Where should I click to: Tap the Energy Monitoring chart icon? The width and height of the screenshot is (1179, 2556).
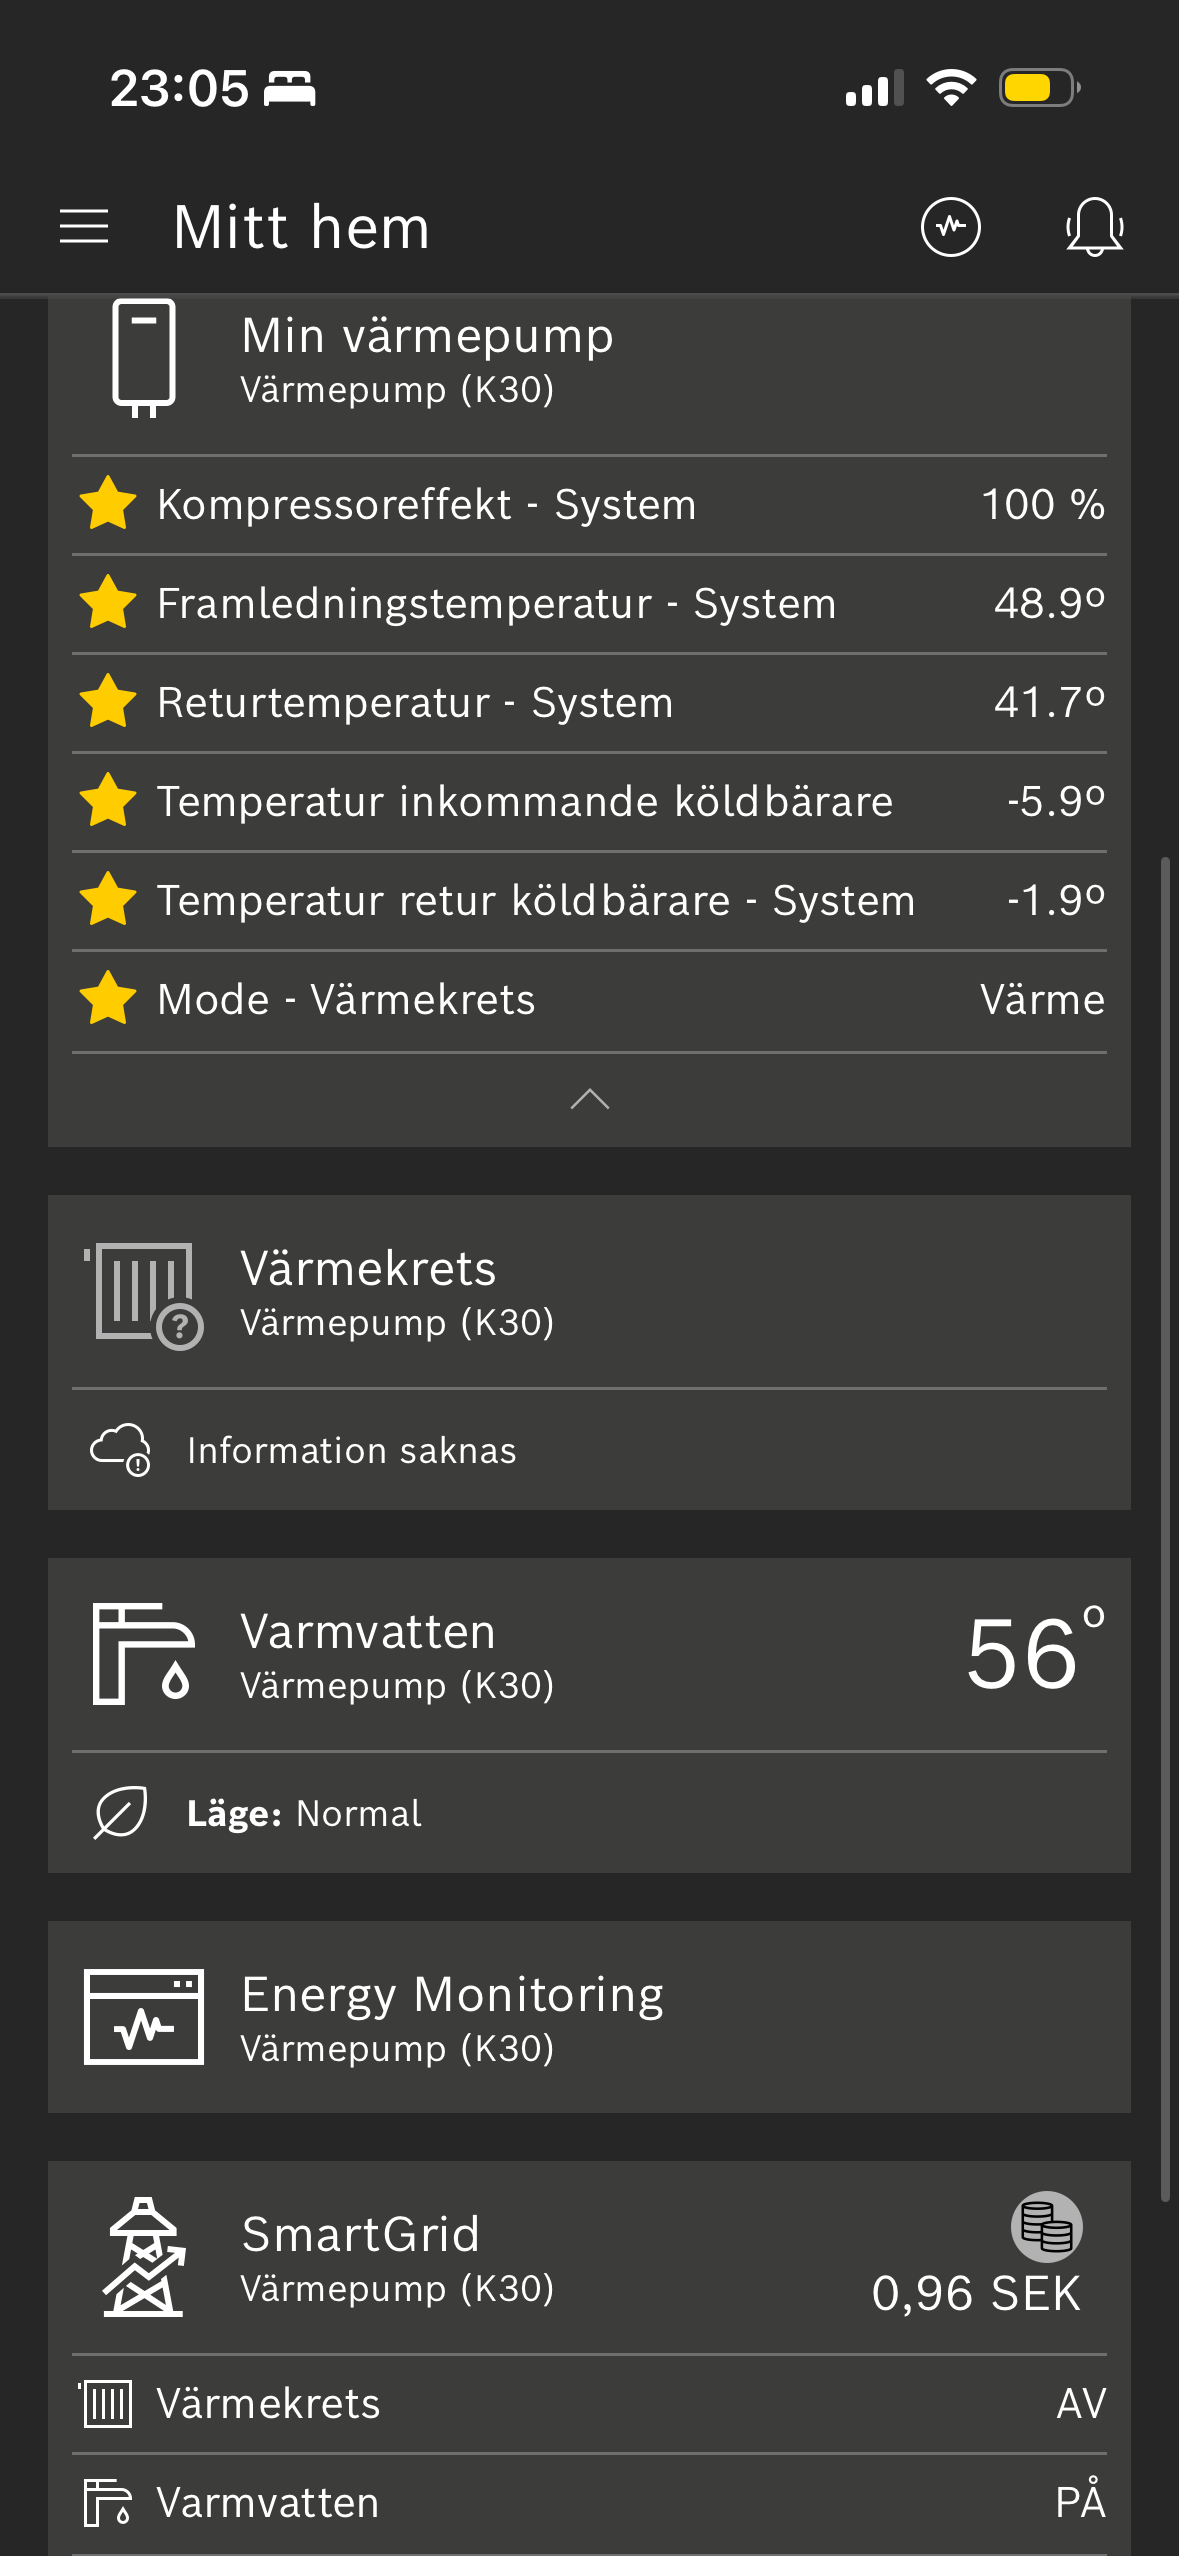(144, 2017)
